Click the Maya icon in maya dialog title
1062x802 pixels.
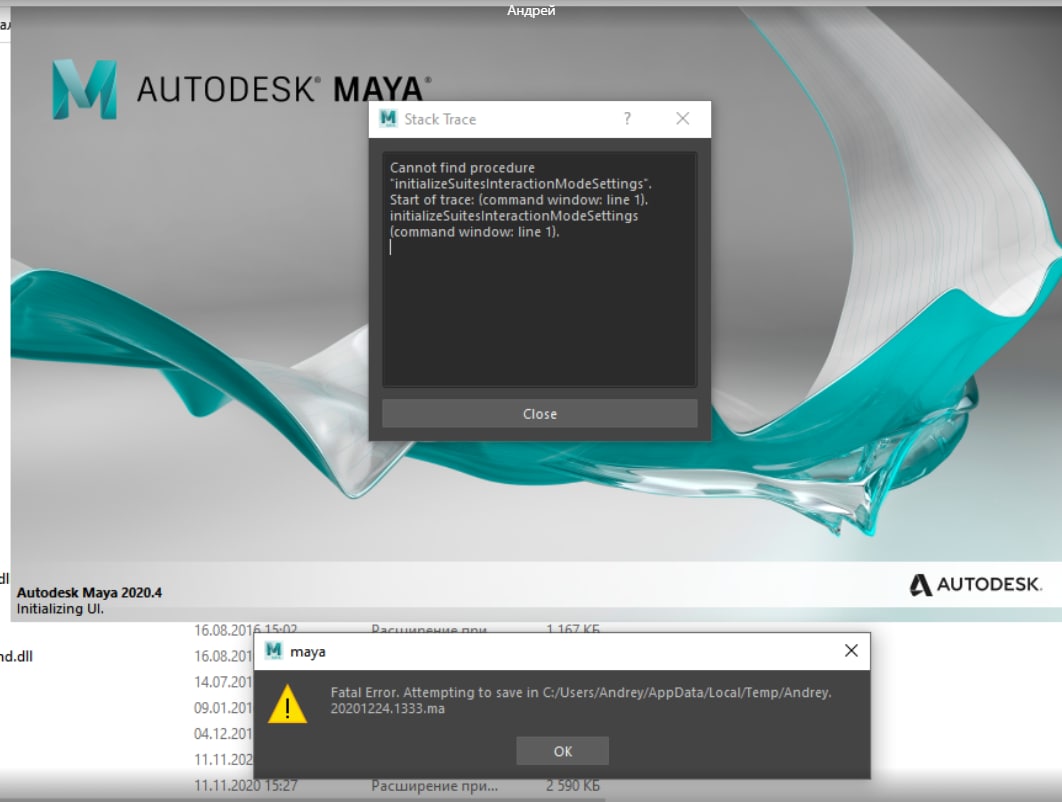point(274,651)
